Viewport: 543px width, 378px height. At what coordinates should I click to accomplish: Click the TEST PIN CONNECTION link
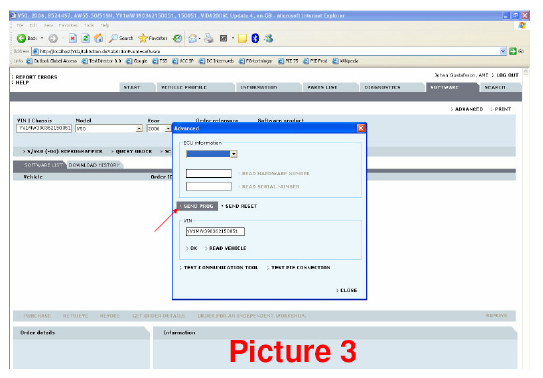pyautogui.click(x=301, y=267)
